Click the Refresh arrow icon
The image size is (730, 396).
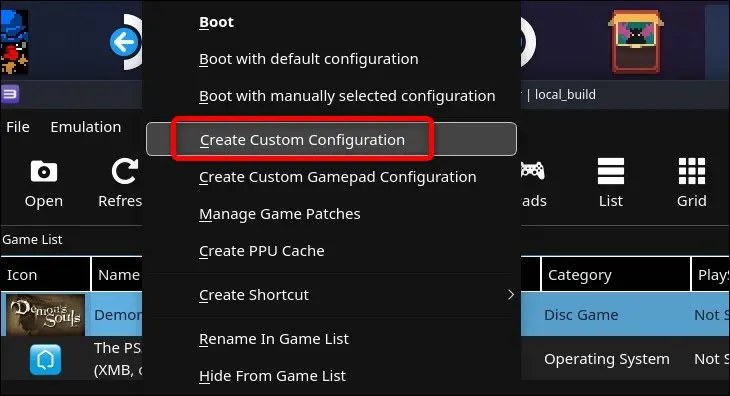pos(125,171)
